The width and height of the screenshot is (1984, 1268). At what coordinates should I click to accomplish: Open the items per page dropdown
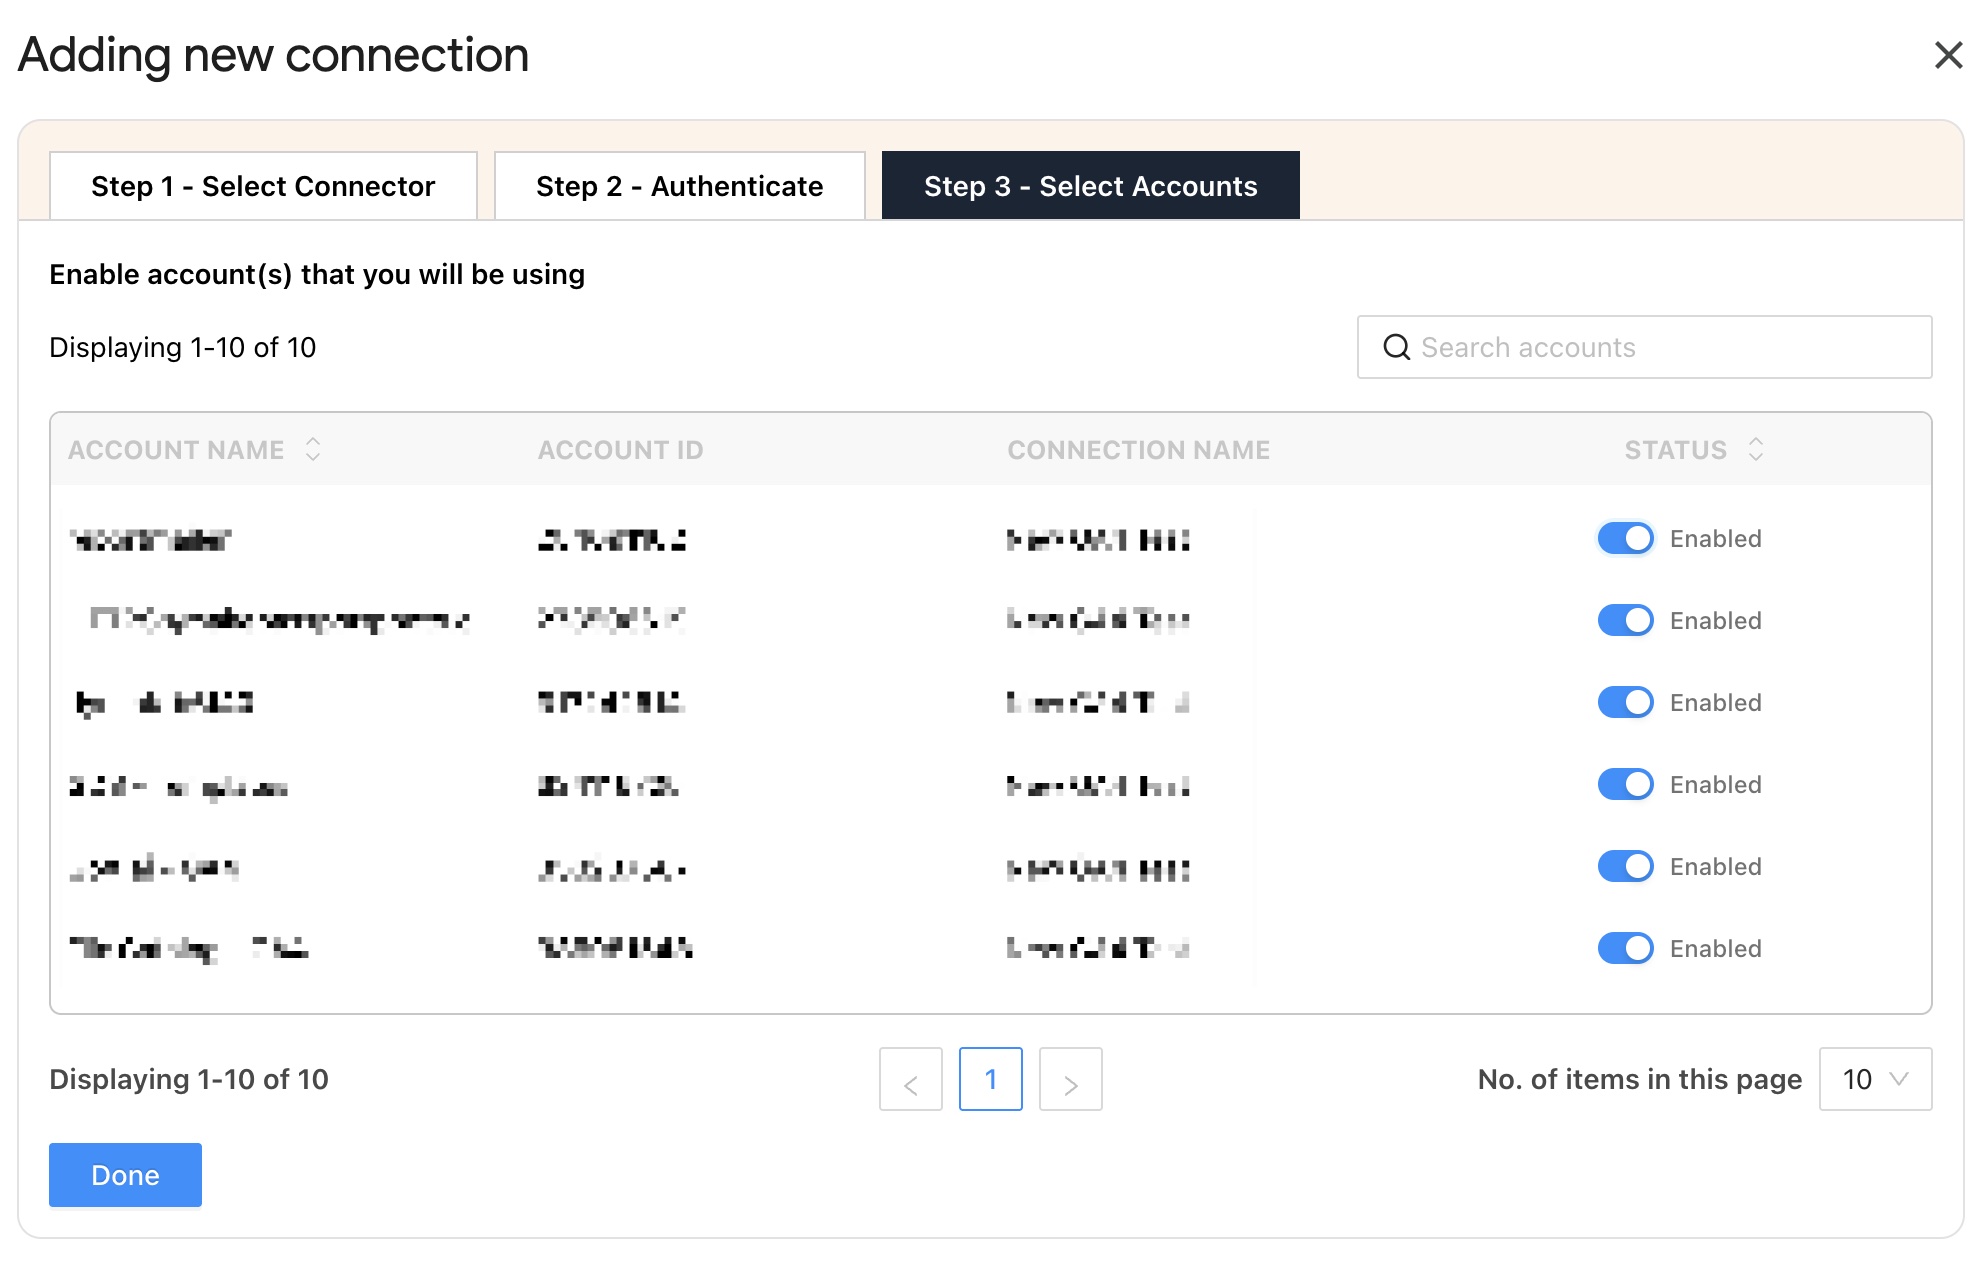[1875, 1079]
